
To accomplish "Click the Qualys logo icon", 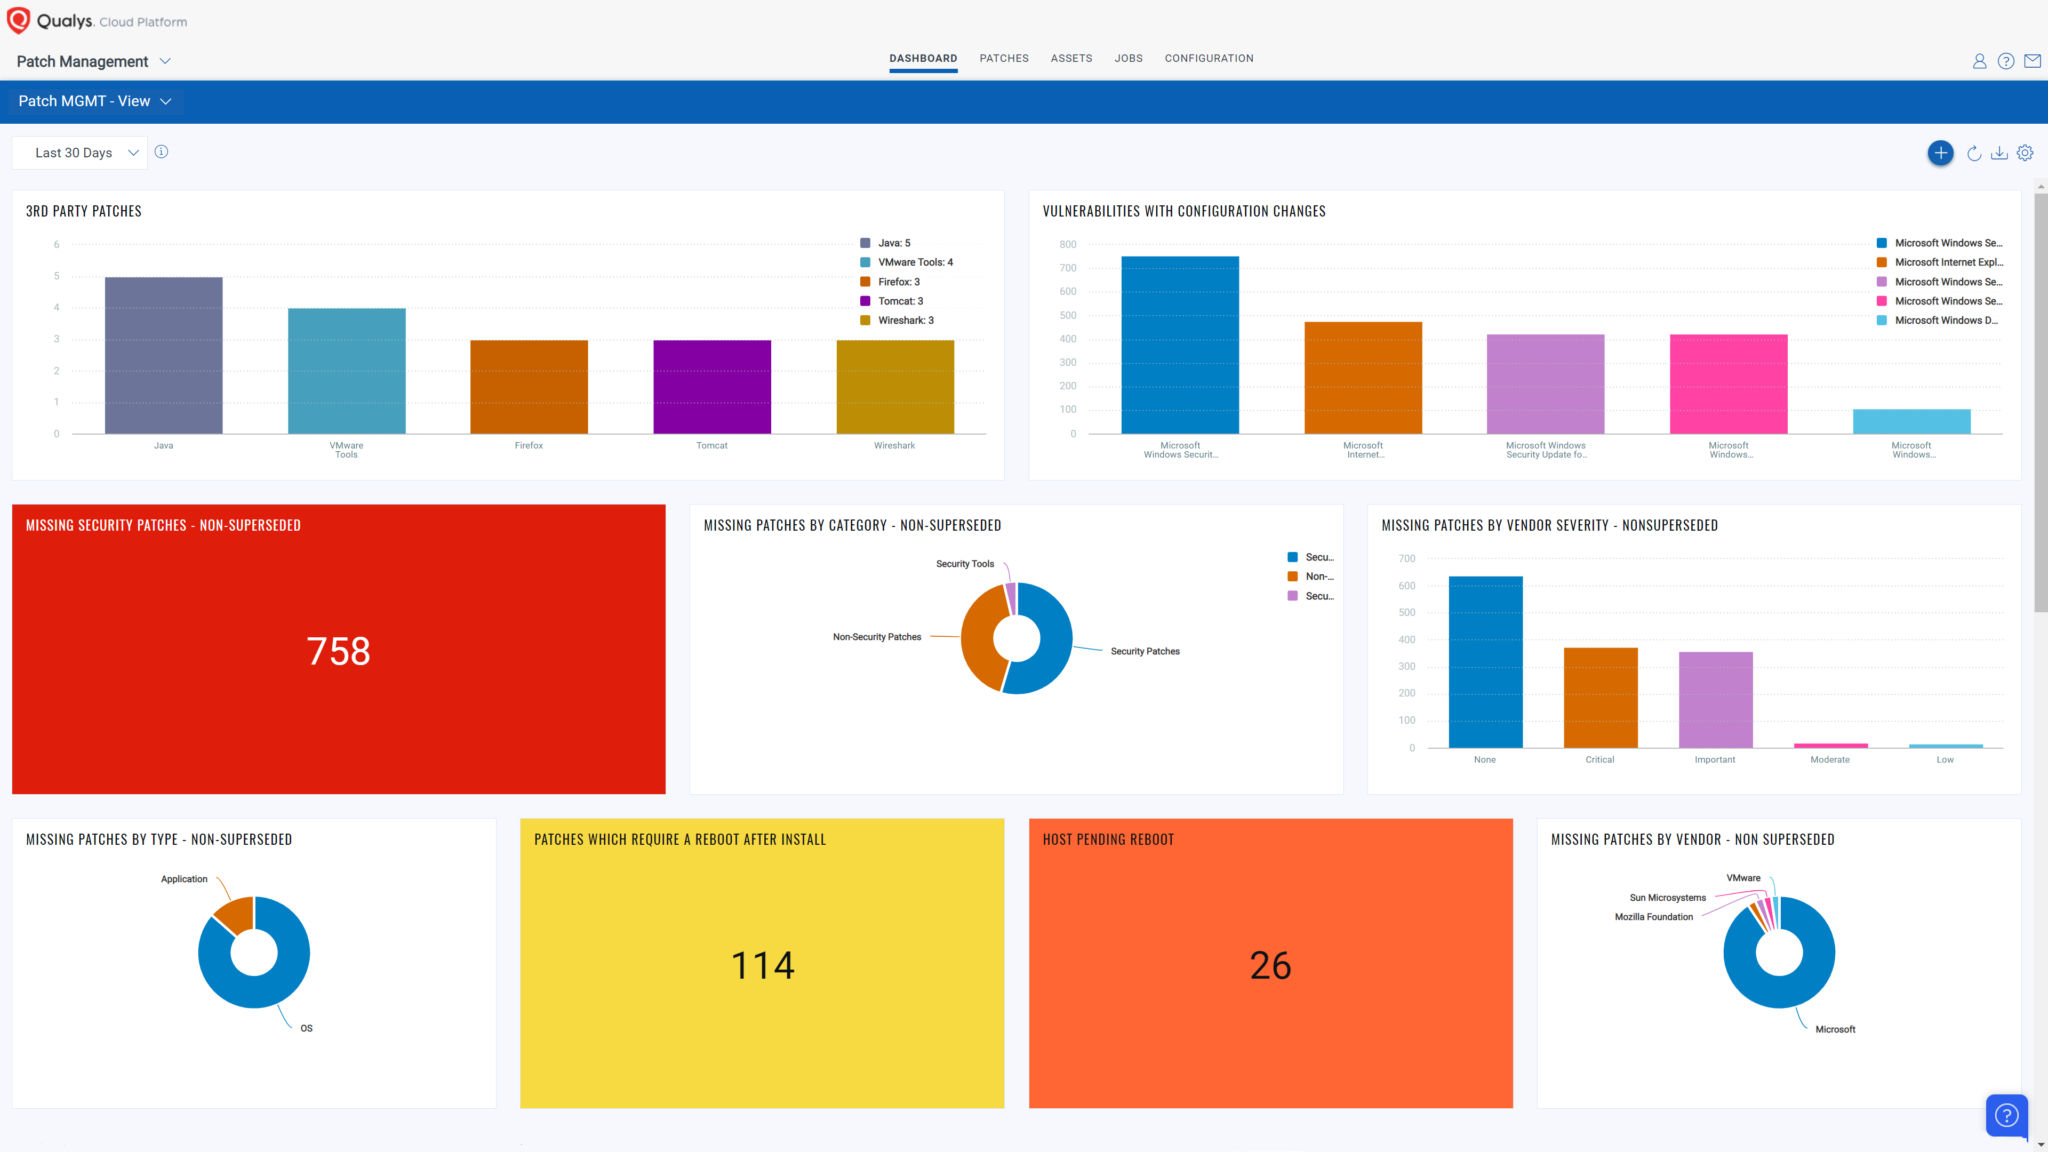I will click(17, 20).
